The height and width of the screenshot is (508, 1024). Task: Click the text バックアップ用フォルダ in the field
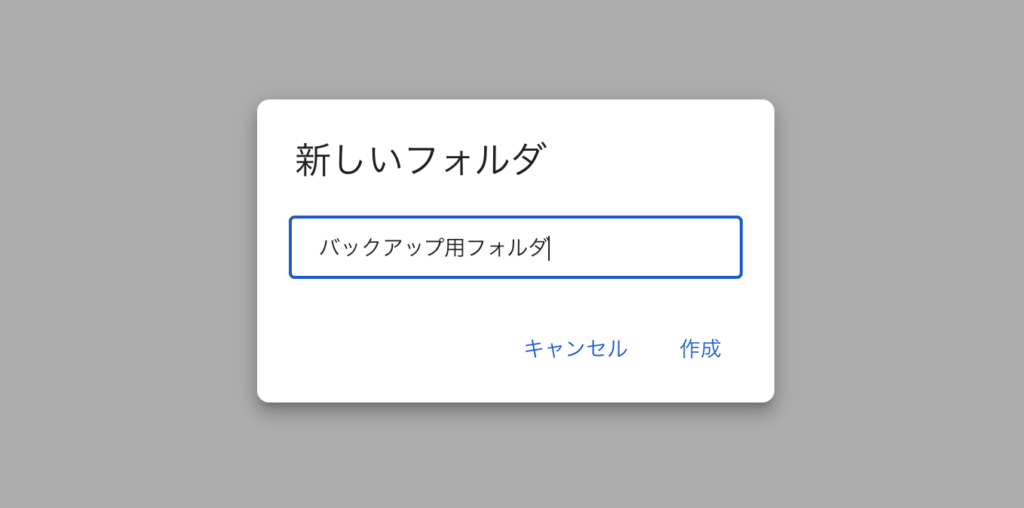[433, 247]
